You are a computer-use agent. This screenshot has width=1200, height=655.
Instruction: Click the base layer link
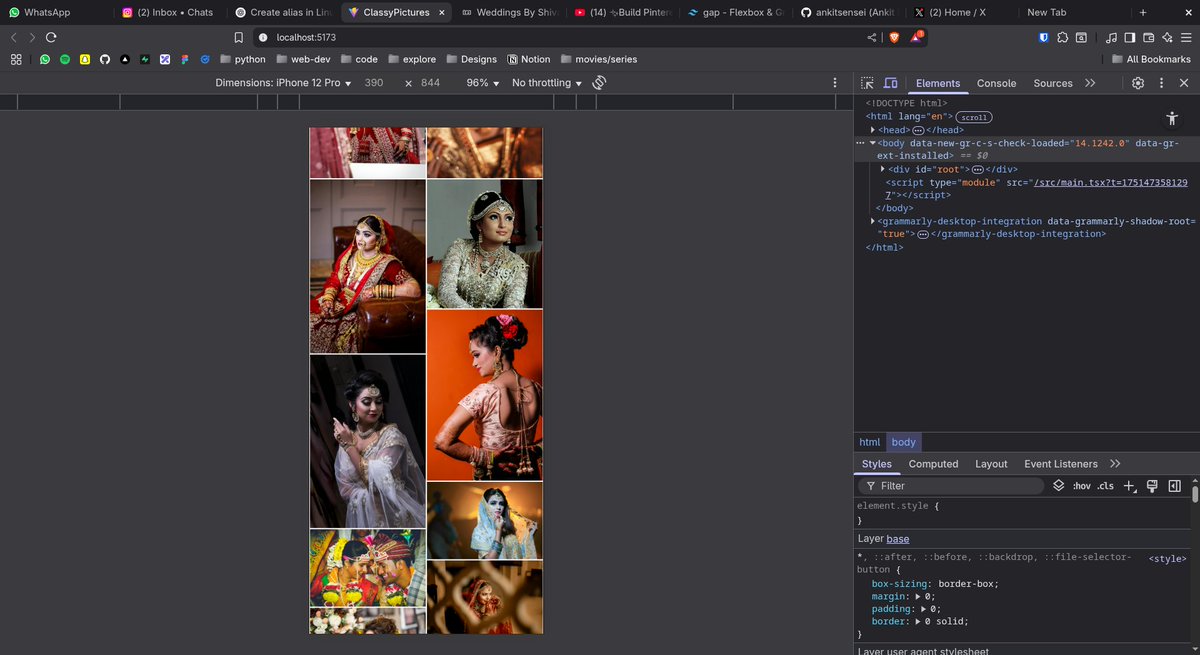pyautogui.click(x=898, y=539)
